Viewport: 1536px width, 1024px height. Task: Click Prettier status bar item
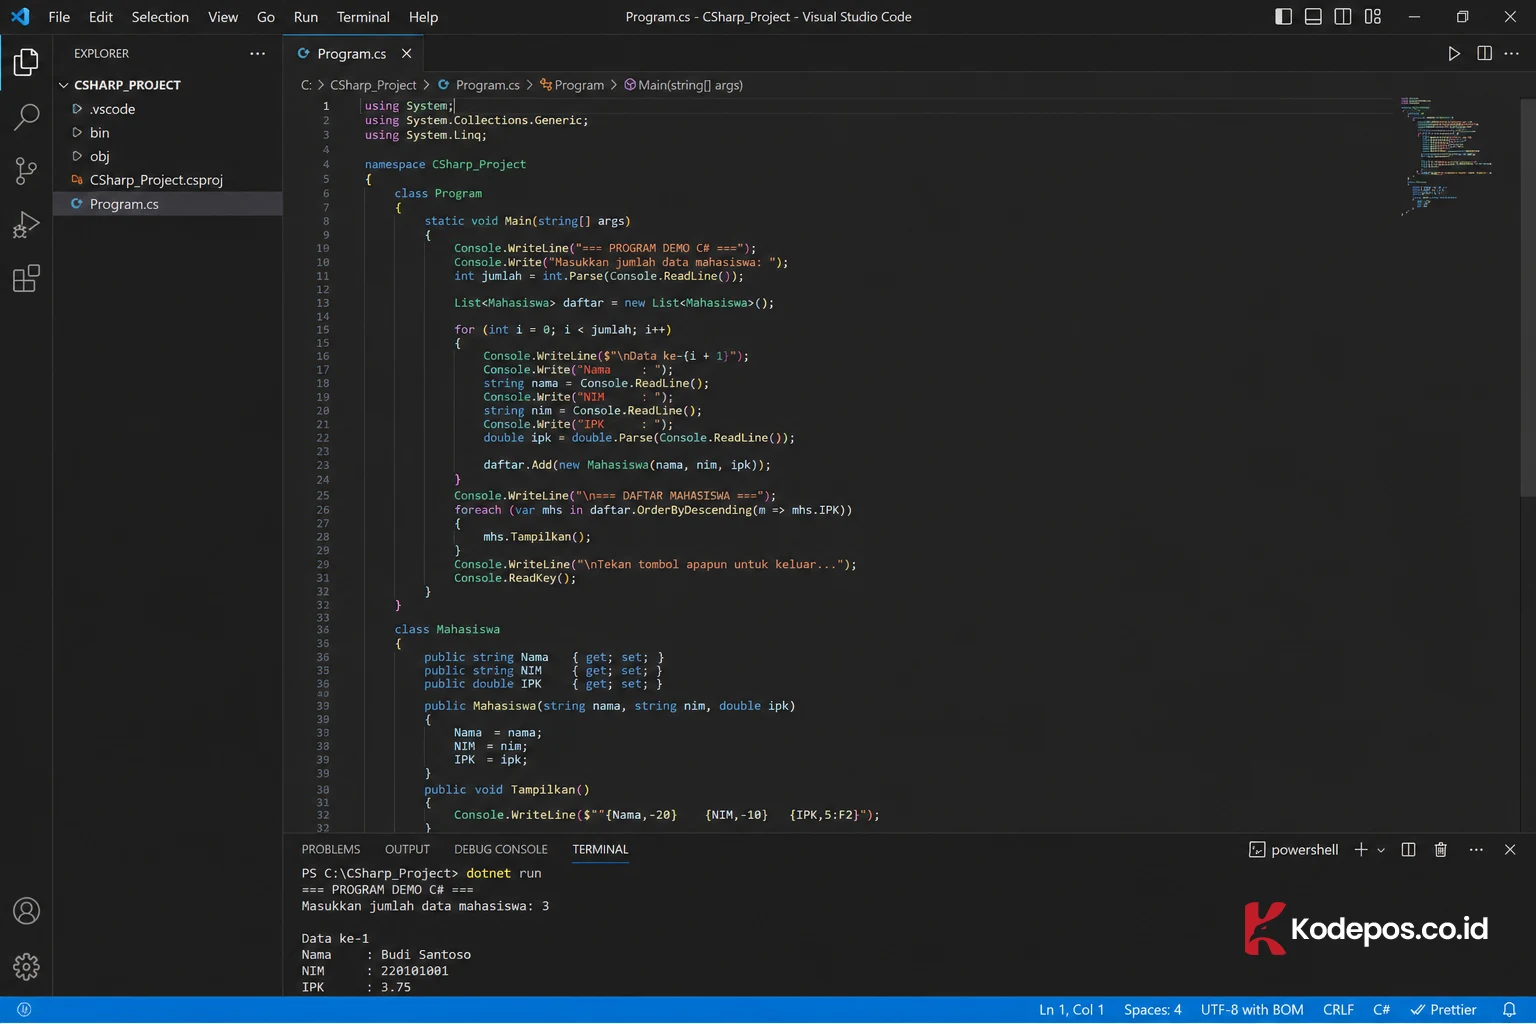pyautogui.click(x=1443, y=1010)
